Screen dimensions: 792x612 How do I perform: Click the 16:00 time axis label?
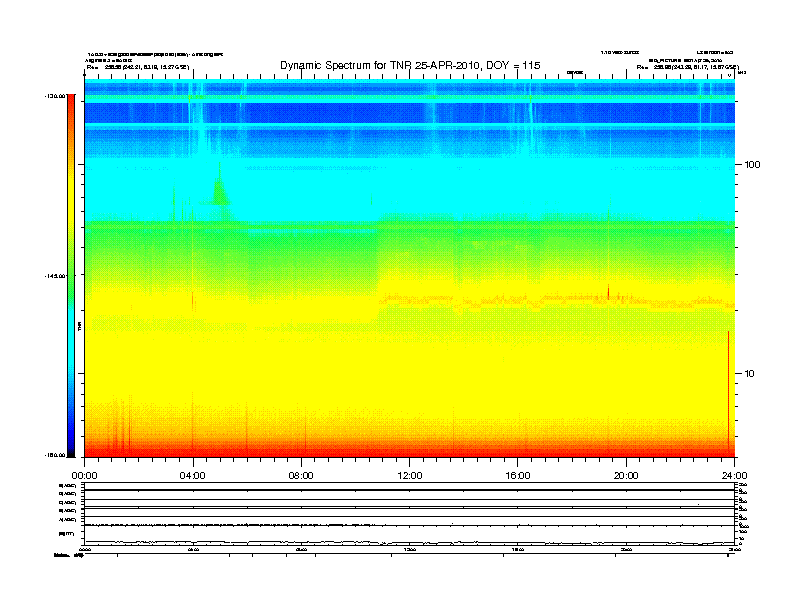[518, 476]
